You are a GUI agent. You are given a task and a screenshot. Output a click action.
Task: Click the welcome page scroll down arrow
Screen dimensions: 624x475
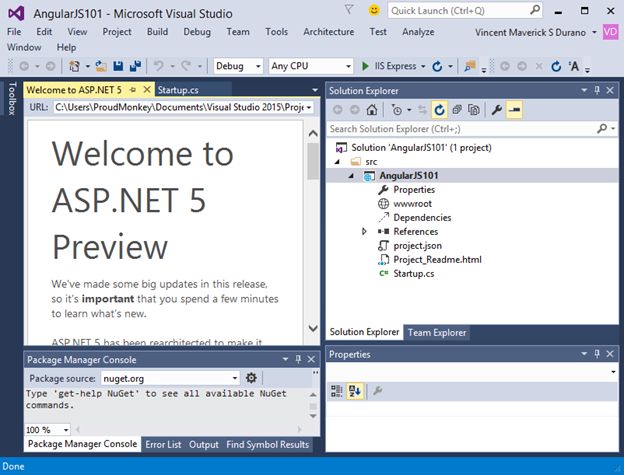click(x=313, y=328)
